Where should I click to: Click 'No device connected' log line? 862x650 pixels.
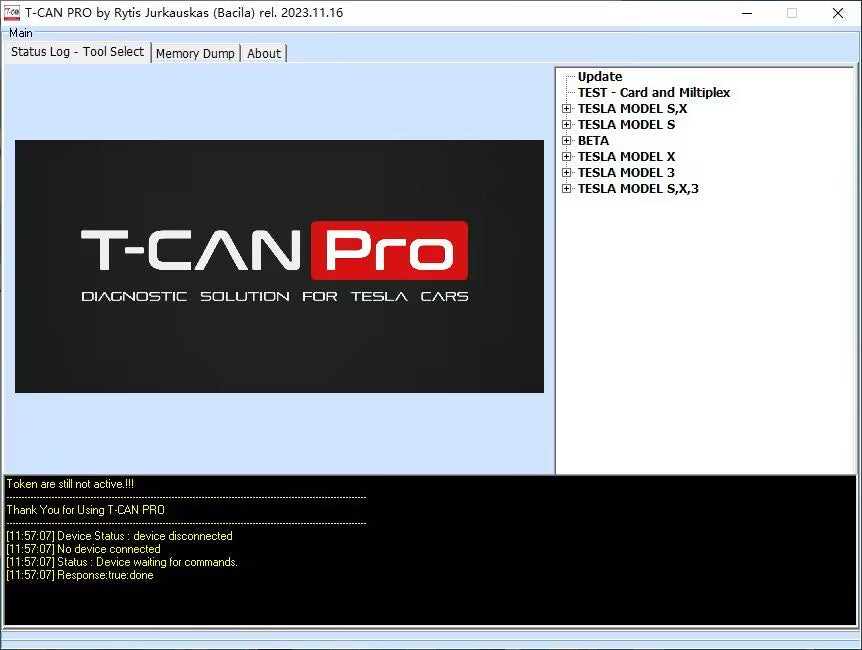click(84, 549)
